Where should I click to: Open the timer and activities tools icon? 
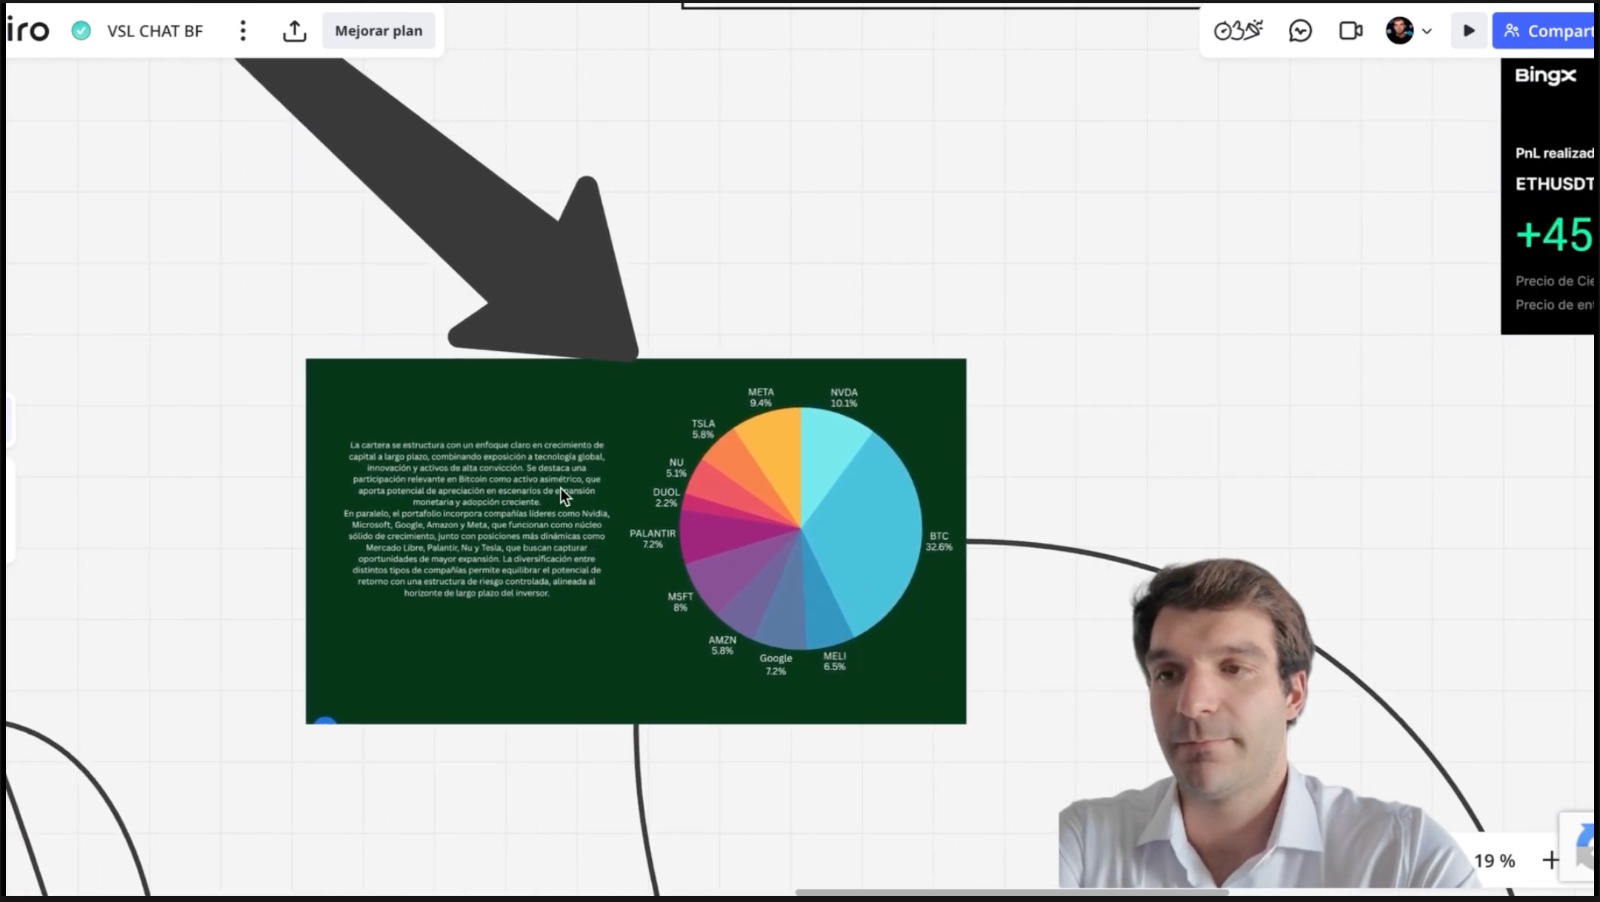1238,31
